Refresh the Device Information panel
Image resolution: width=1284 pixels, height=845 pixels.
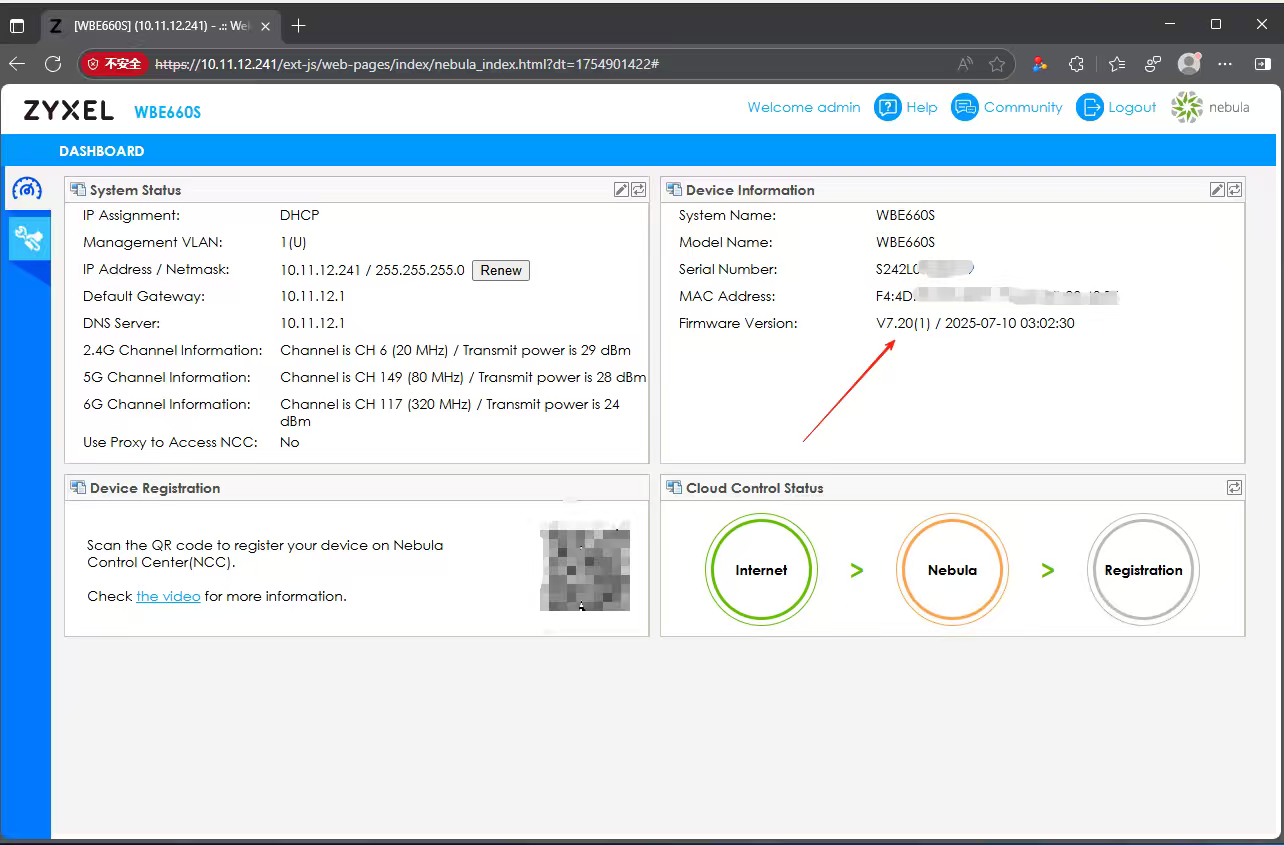click(x=1234, y=189)
